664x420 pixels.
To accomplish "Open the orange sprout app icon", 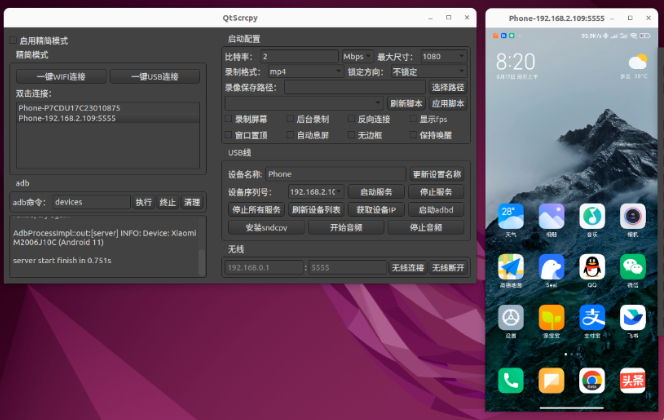I will (551, 318).
